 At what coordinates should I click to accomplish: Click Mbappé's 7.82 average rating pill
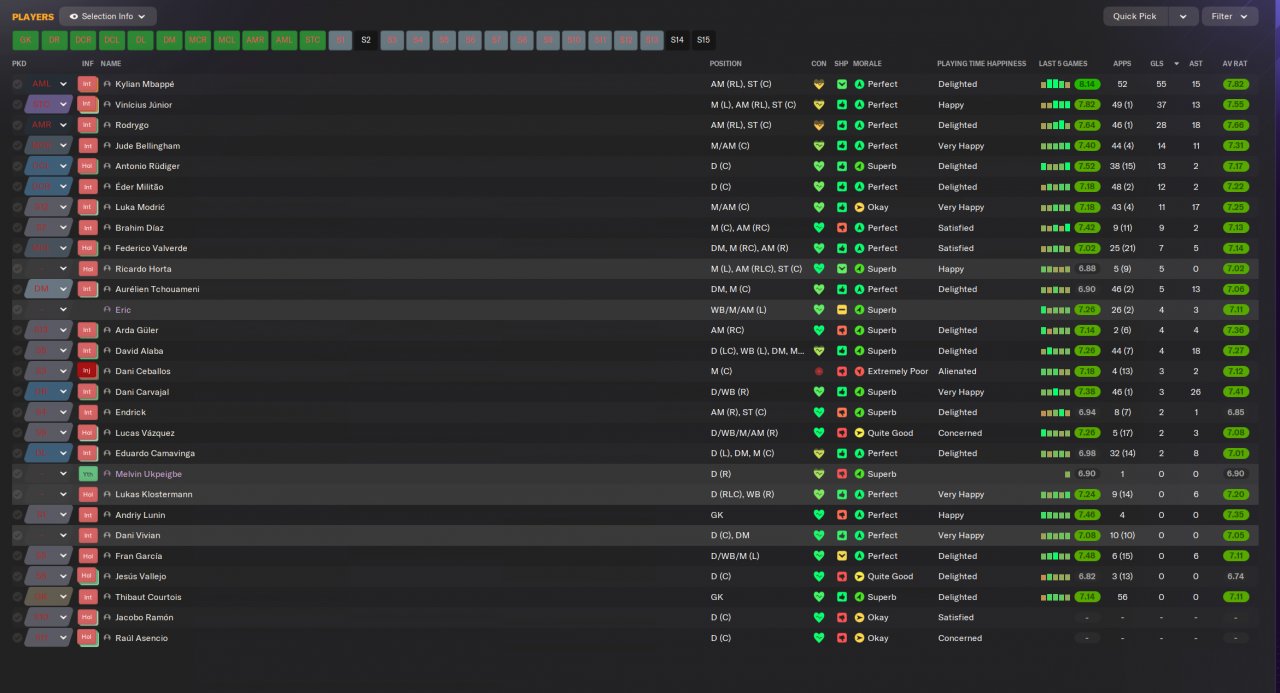click(x=1235, y=84)
